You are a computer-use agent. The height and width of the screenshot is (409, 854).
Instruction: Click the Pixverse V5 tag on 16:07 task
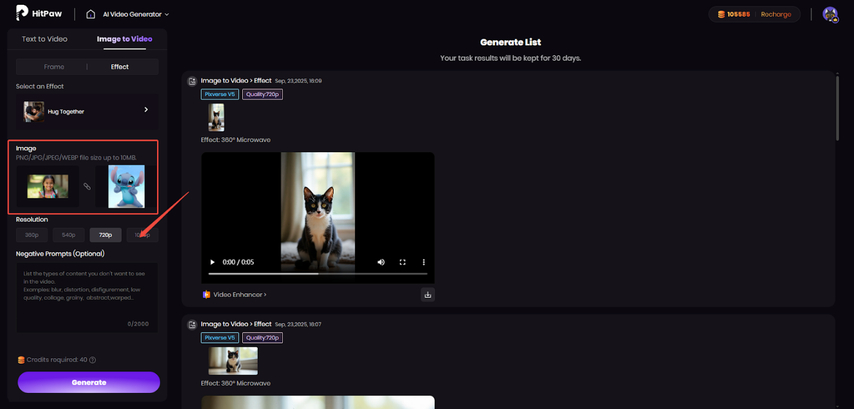click(x=220, y=338)
